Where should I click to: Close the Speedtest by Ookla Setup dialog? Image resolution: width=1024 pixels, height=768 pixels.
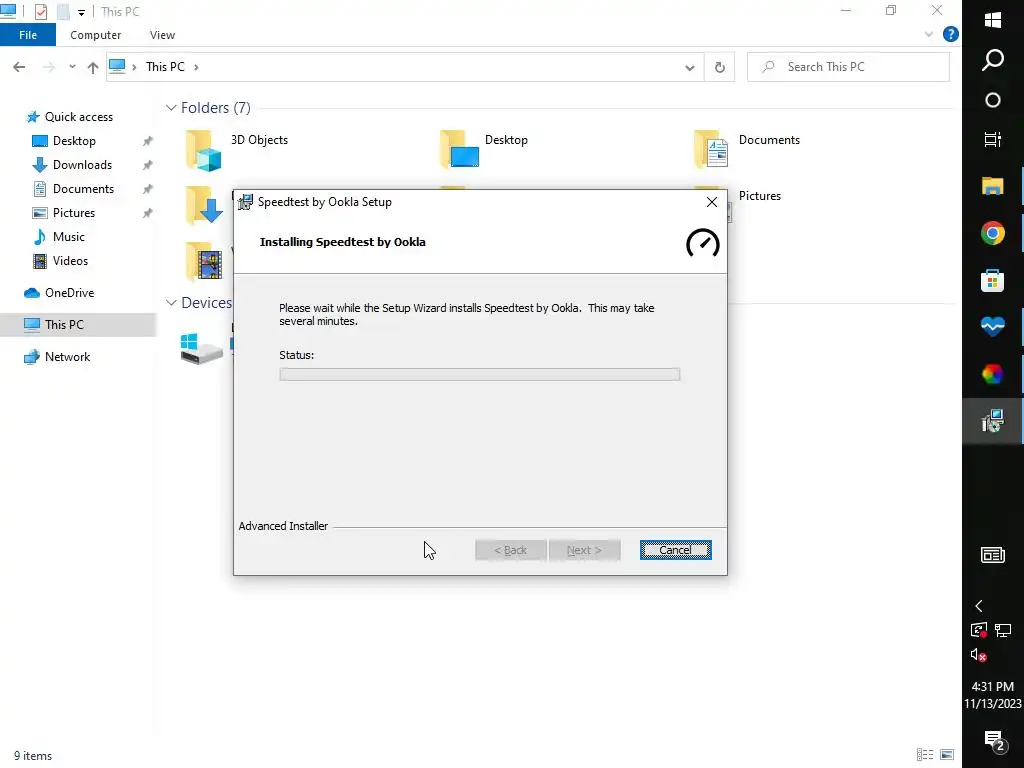pyautogui.click(x=712, y=202)
